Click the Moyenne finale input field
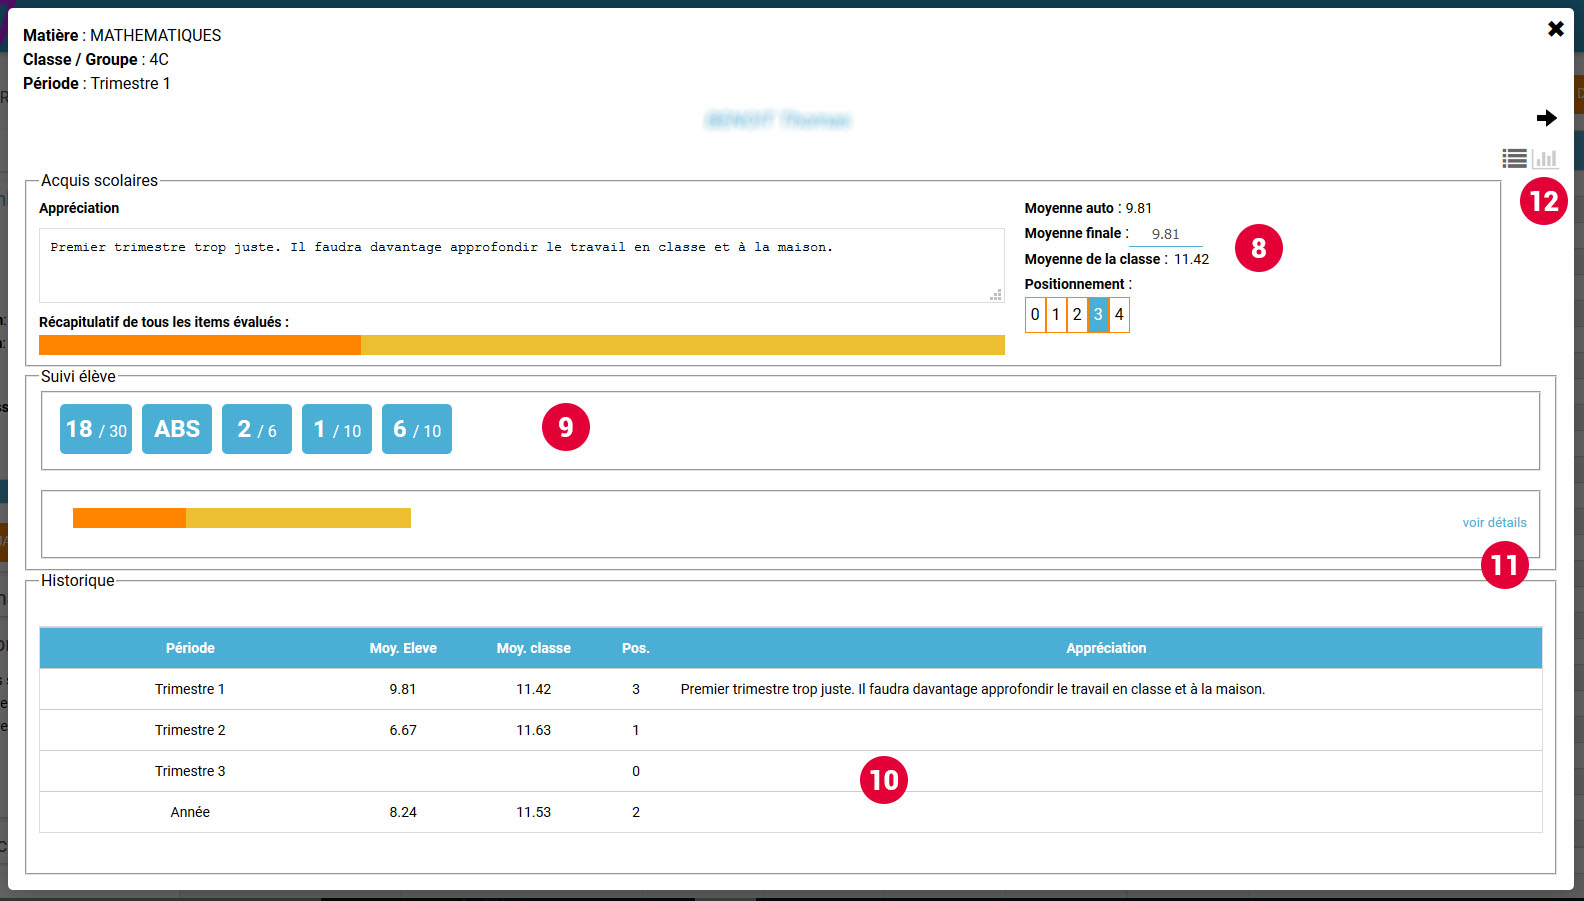This screenshot has width=1584, height=901. (1165, 234)
